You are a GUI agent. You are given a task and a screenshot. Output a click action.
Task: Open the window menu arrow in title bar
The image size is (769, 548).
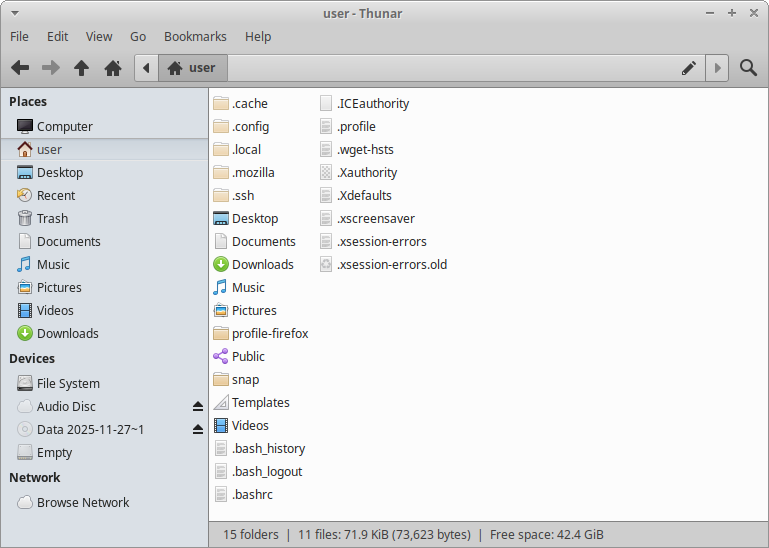coord(15,13)
